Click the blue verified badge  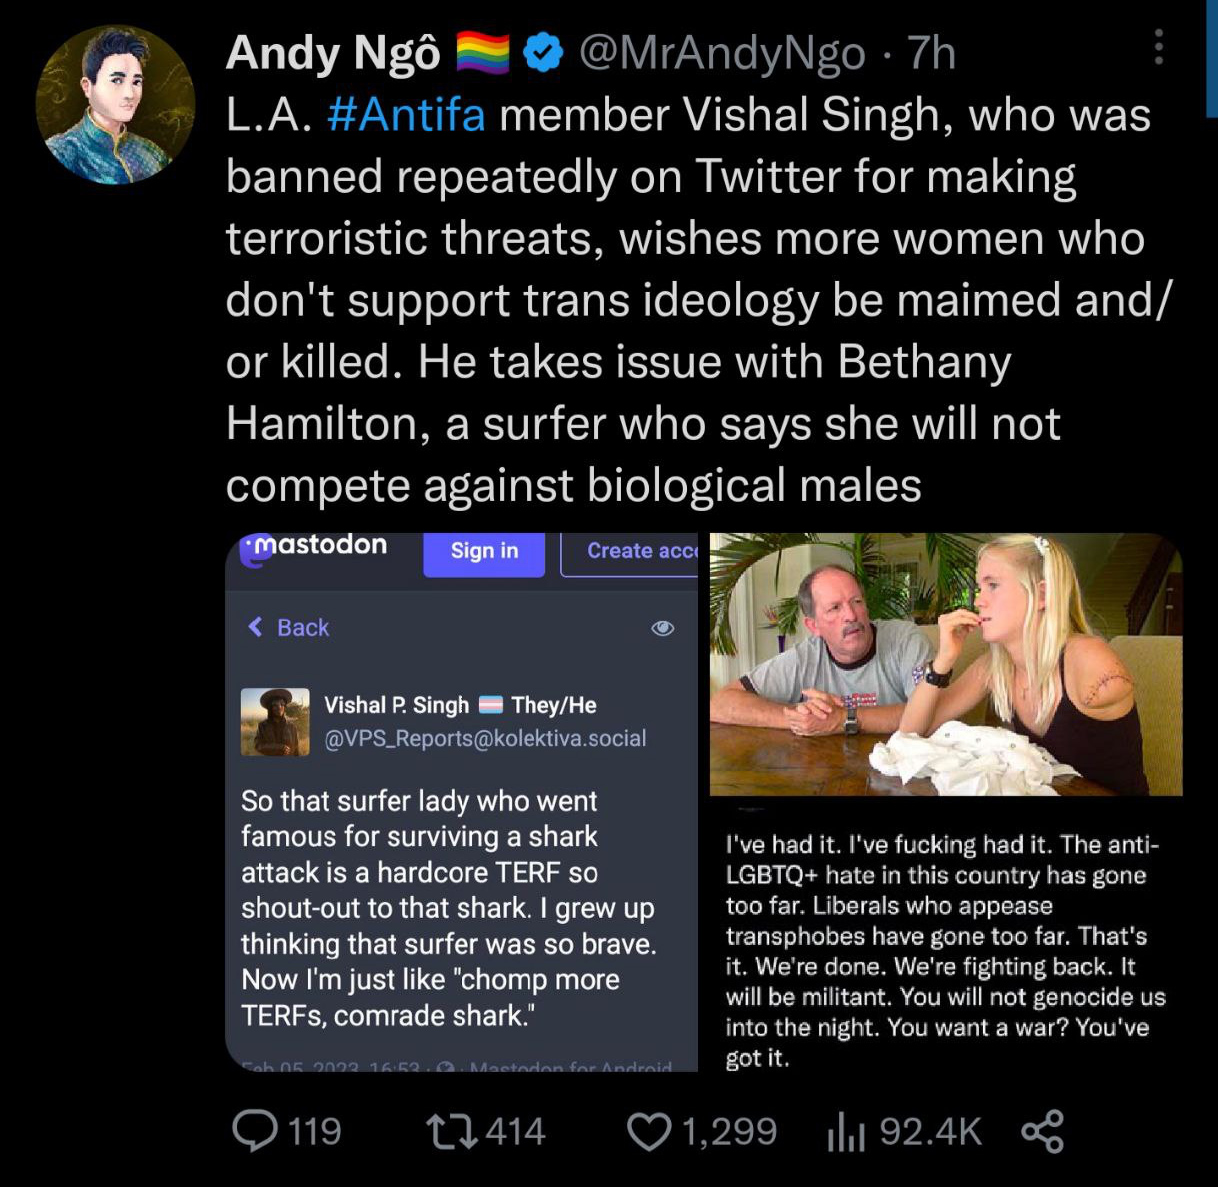coord(543,53)
